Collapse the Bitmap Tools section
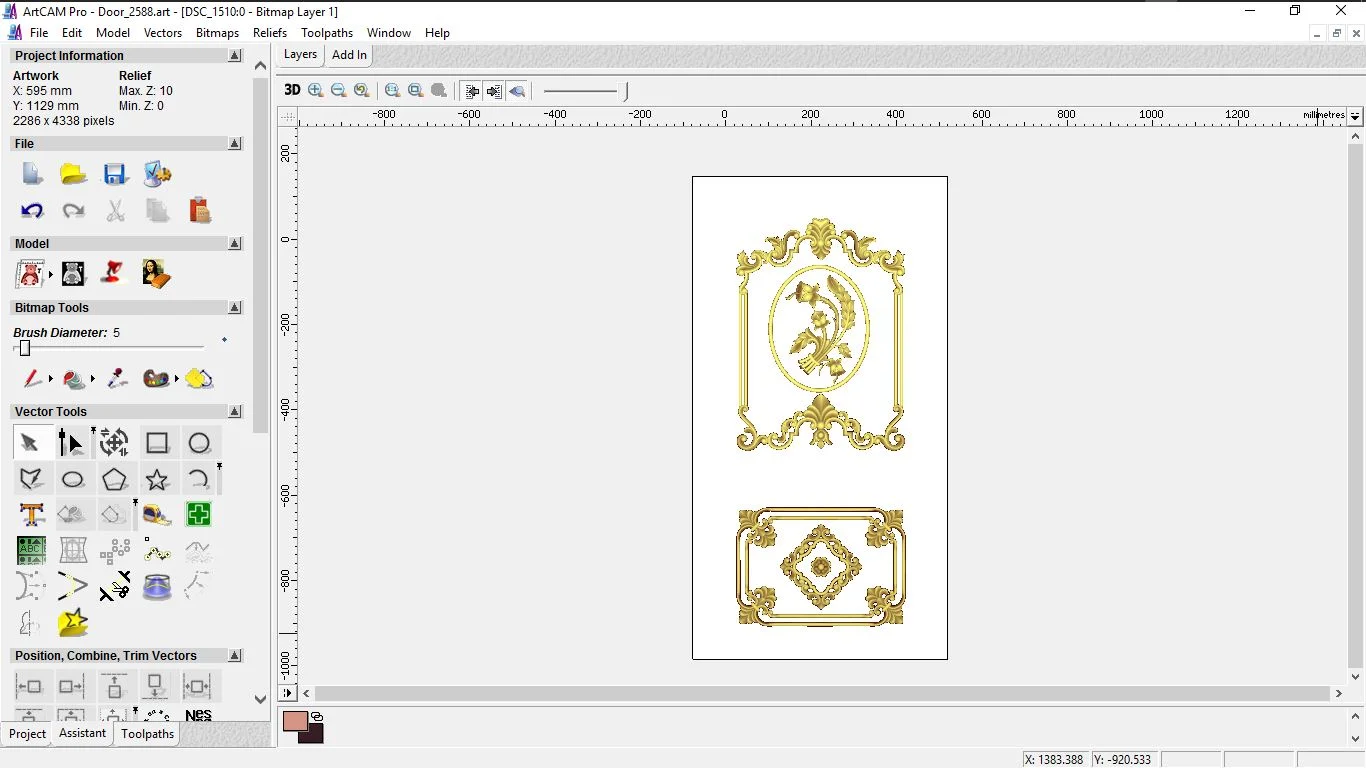This screenshot has height=768, width=1366. pos(235,308)
